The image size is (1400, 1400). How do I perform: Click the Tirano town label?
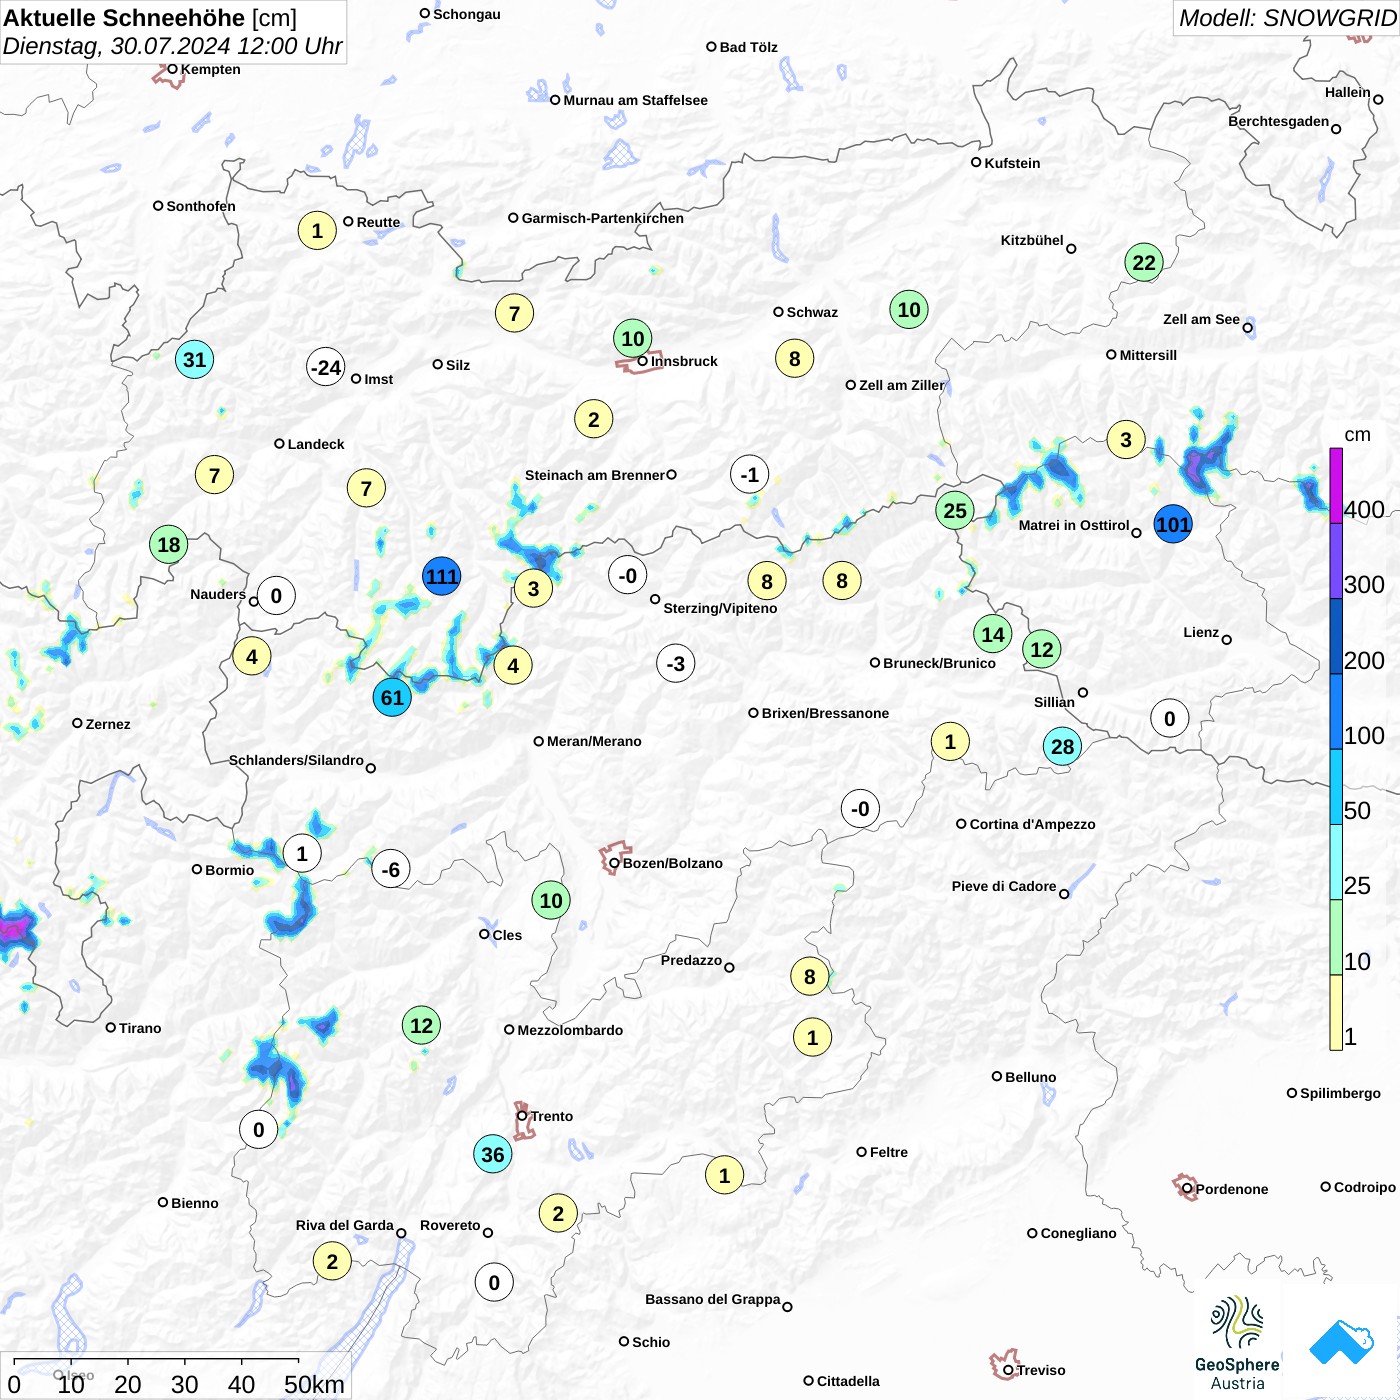140,1028
